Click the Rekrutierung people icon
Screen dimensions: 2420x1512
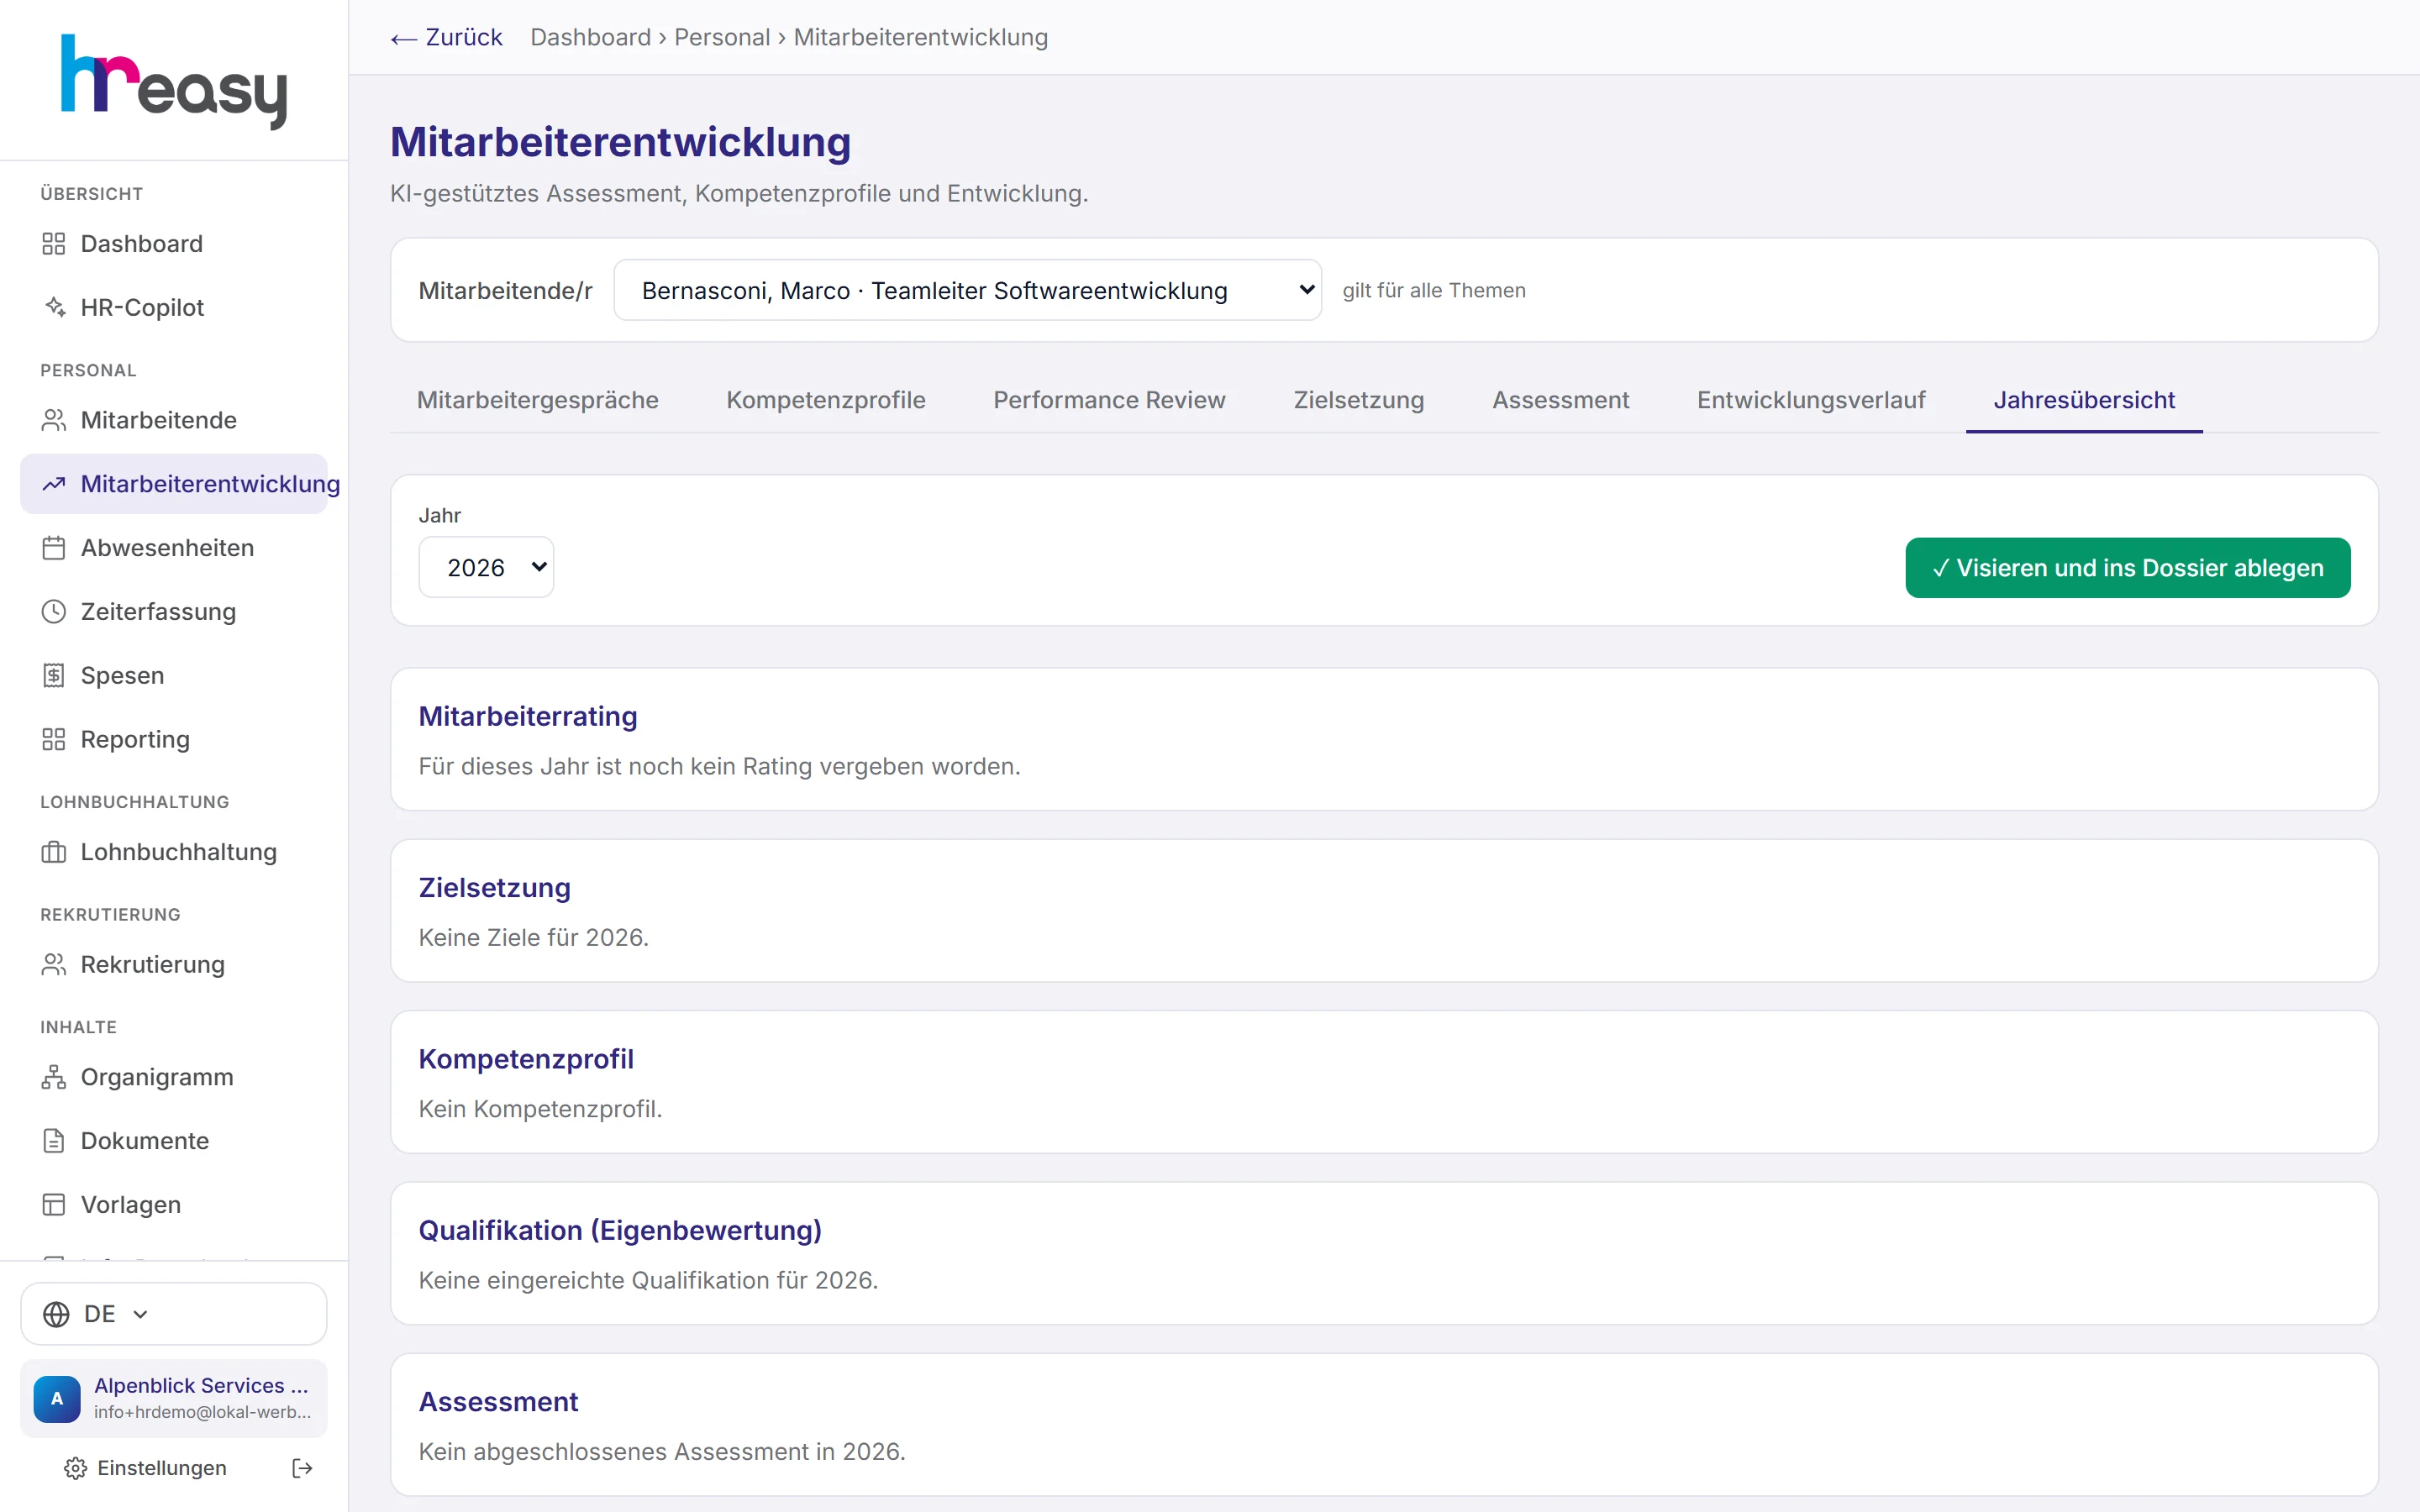tap(54, 964)
